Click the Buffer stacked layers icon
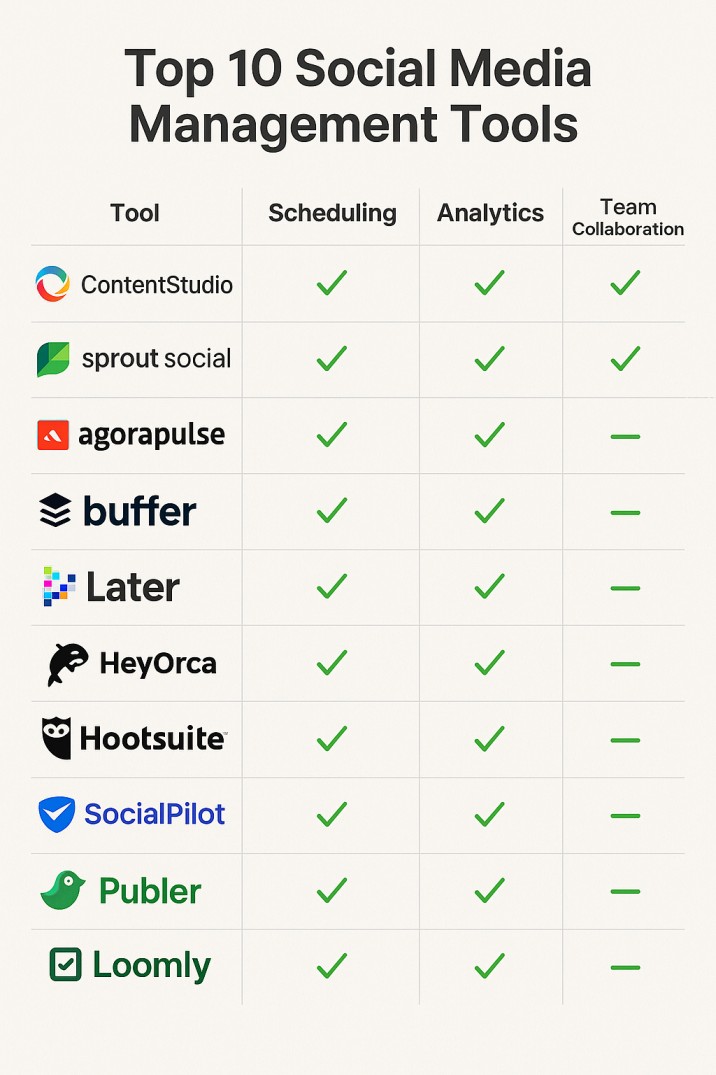Screen dimensions: 716x1075 [55, 511]
